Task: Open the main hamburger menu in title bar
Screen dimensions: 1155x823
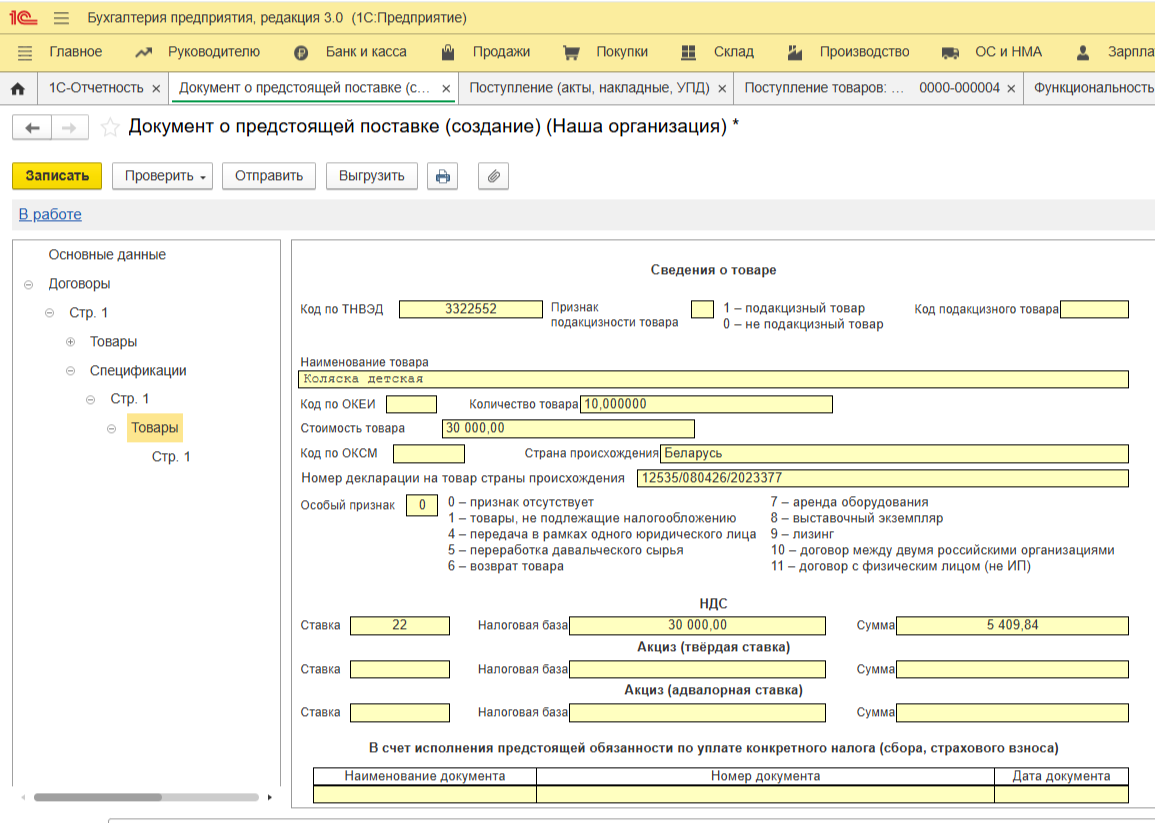Action: pos(61,18)
